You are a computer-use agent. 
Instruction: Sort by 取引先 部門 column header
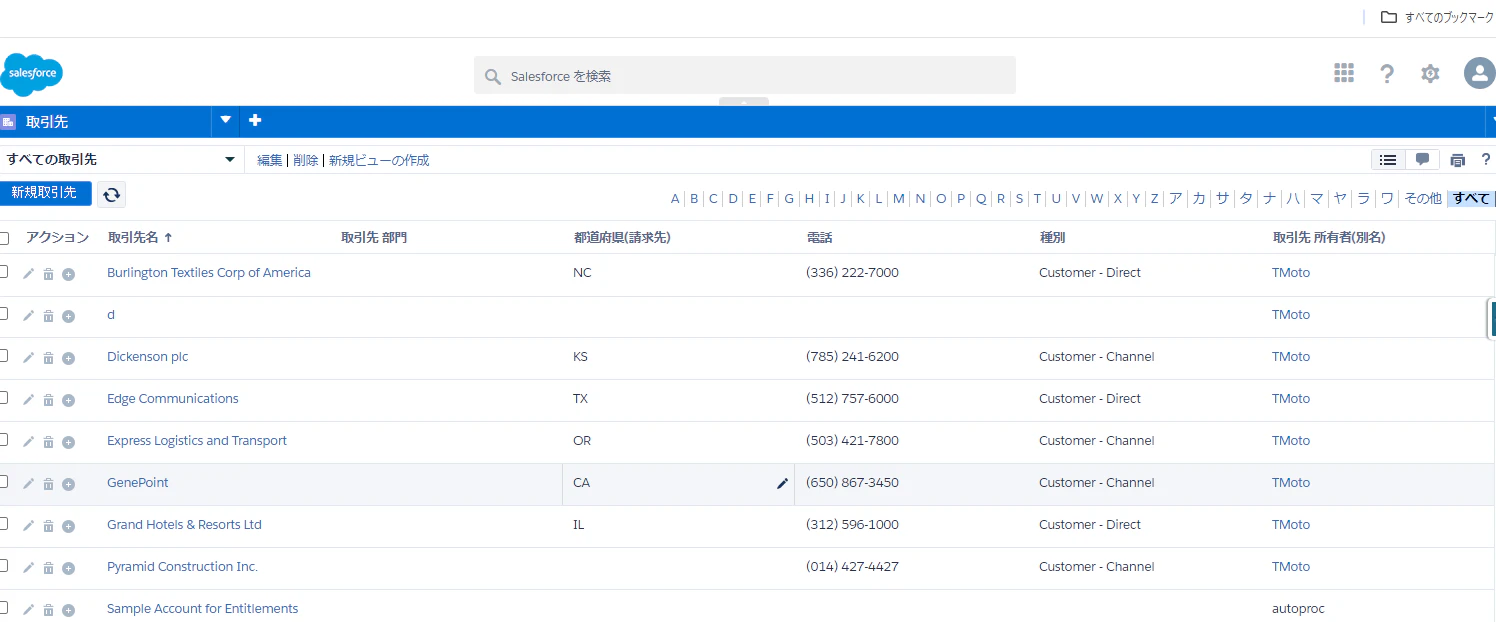pos(374,238)
